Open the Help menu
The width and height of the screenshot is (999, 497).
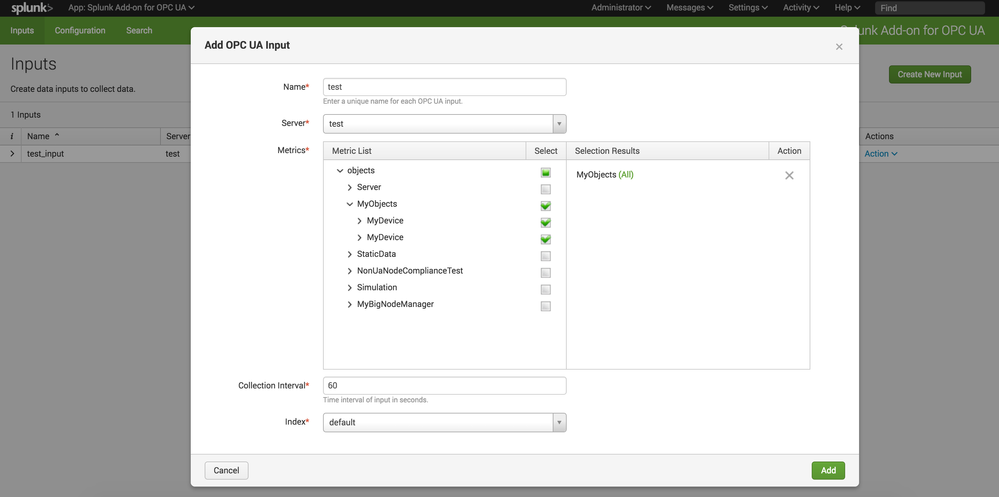click(x=847, y=8)
